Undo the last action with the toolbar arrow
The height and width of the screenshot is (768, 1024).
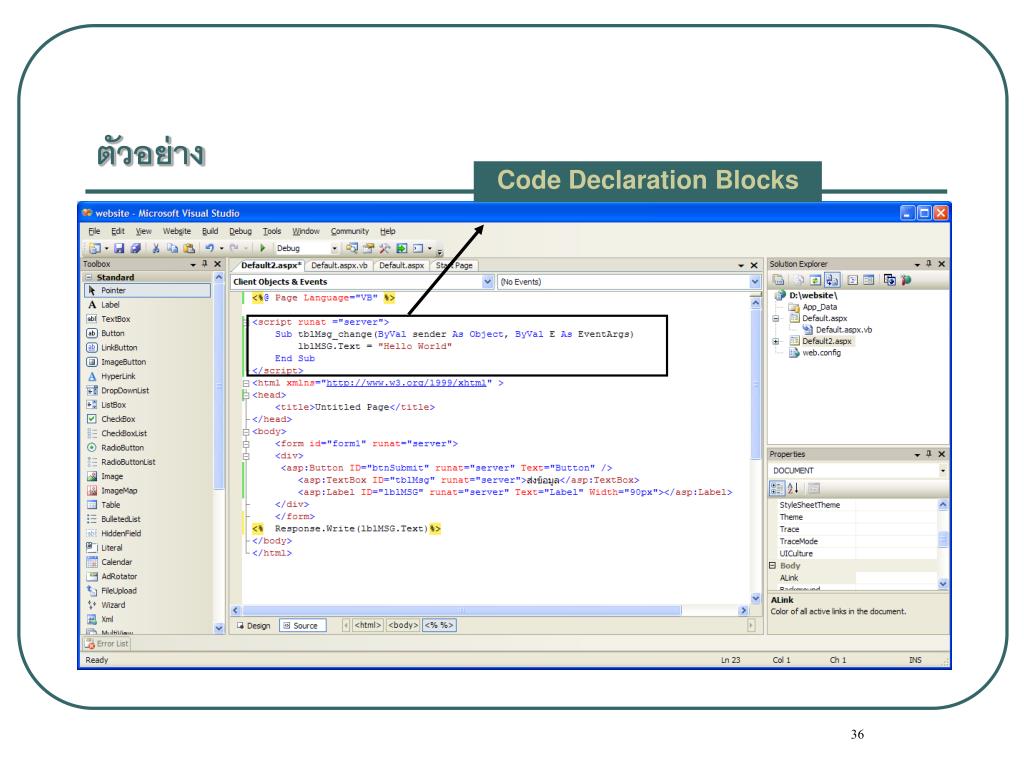pos(210,249)
